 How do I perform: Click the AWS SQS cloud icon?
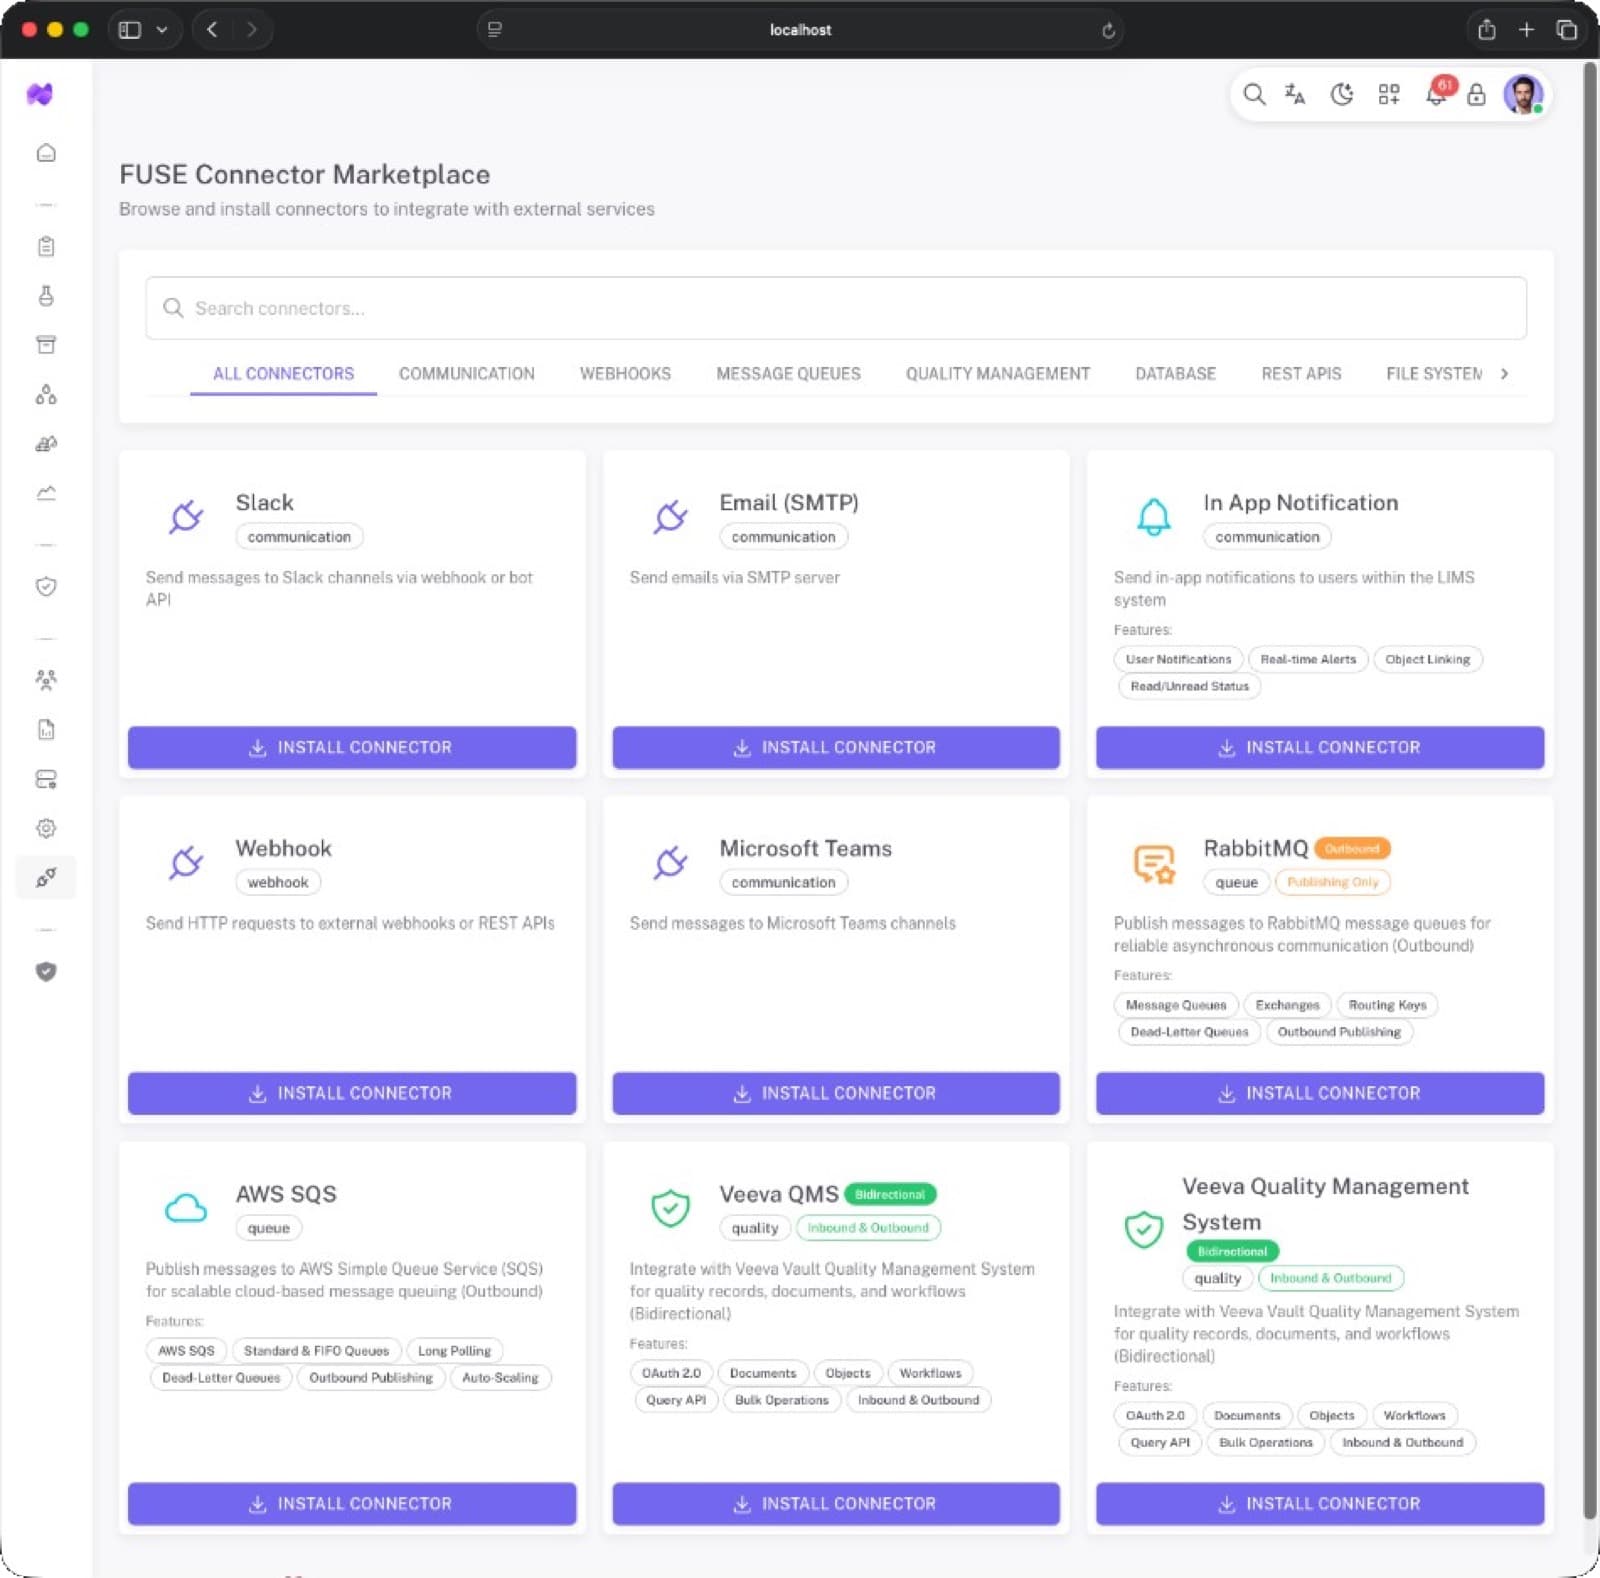pos(186,1208)
